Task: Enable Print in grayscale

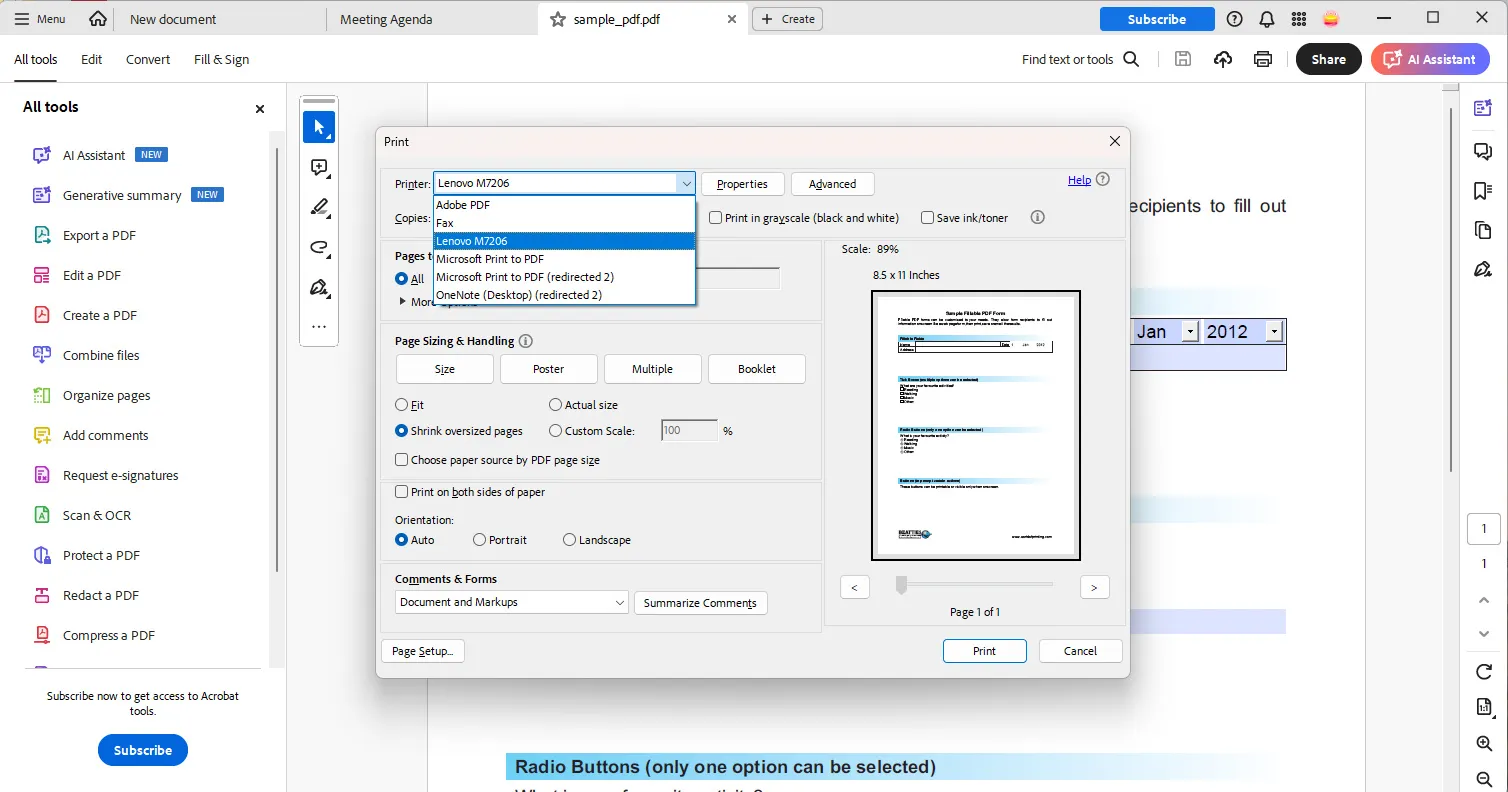Action: 716,217
